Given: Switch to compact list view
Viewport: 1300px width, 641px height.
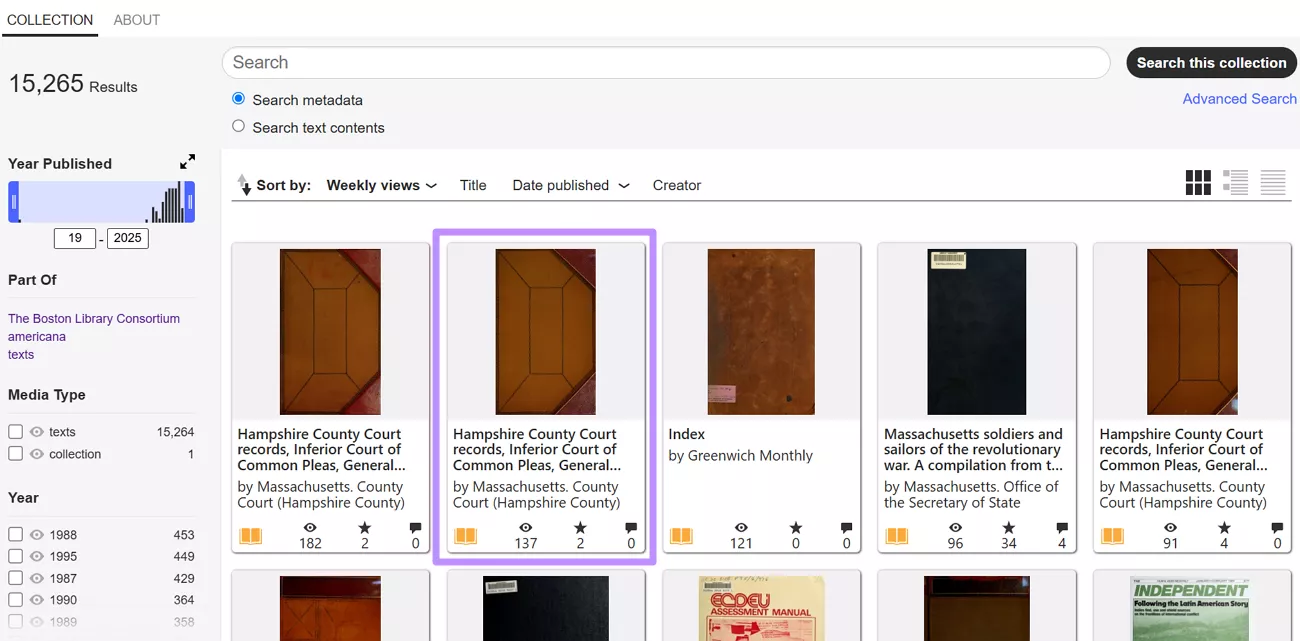Looking at the screenshot, I should click(1272, 182).
